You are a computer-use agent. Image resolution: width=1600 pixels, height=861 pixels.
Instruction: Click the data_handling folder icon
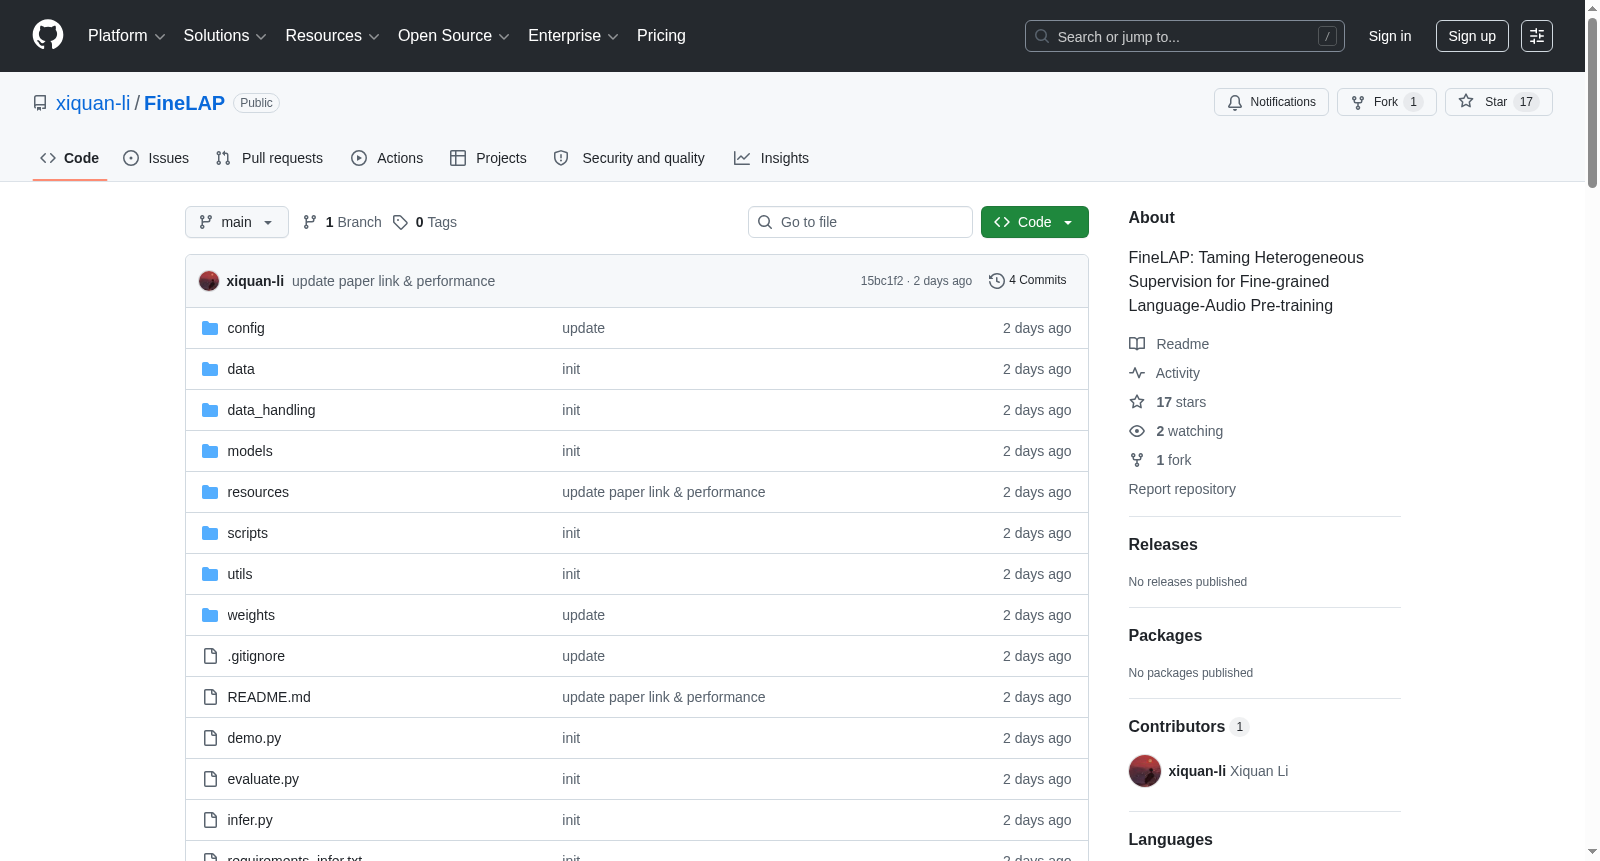coord(210,410)
